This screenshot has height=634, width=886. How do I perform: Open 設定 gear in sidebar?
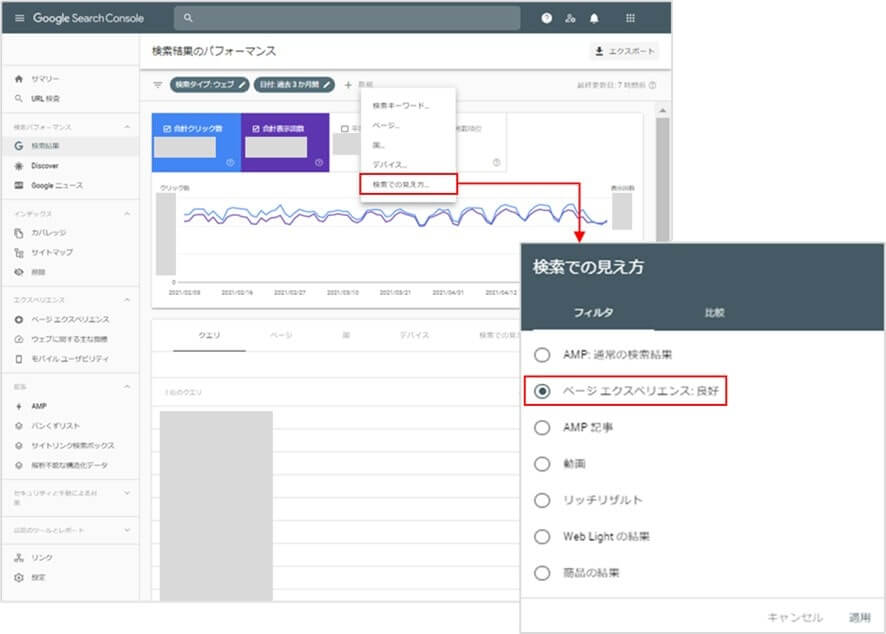(x=19, y=578)
